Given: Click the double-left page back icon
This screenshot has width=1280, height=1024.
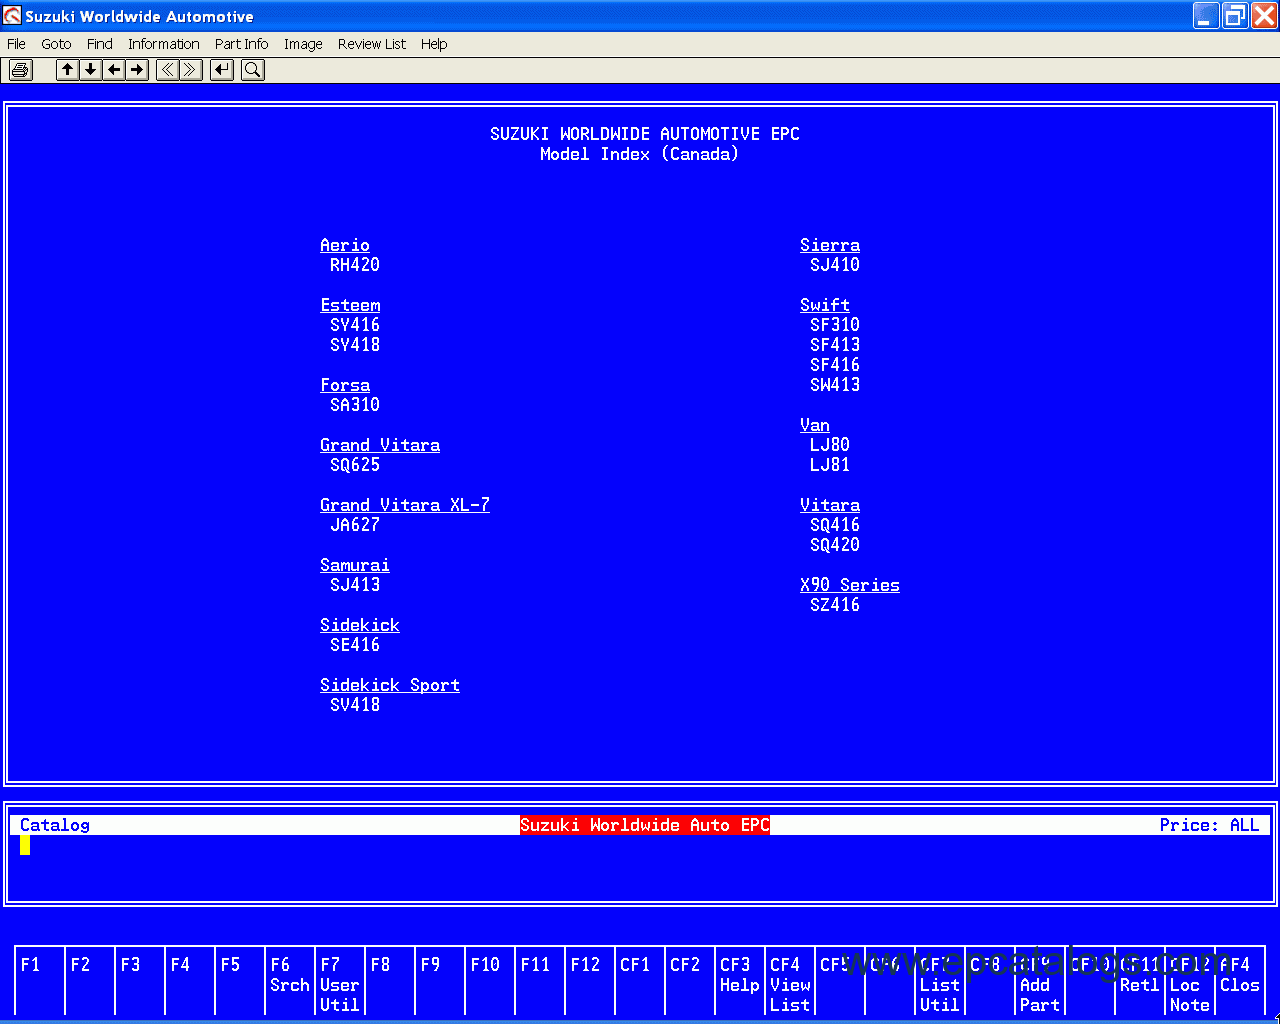Looking at the screenshot, I should 167,70.
